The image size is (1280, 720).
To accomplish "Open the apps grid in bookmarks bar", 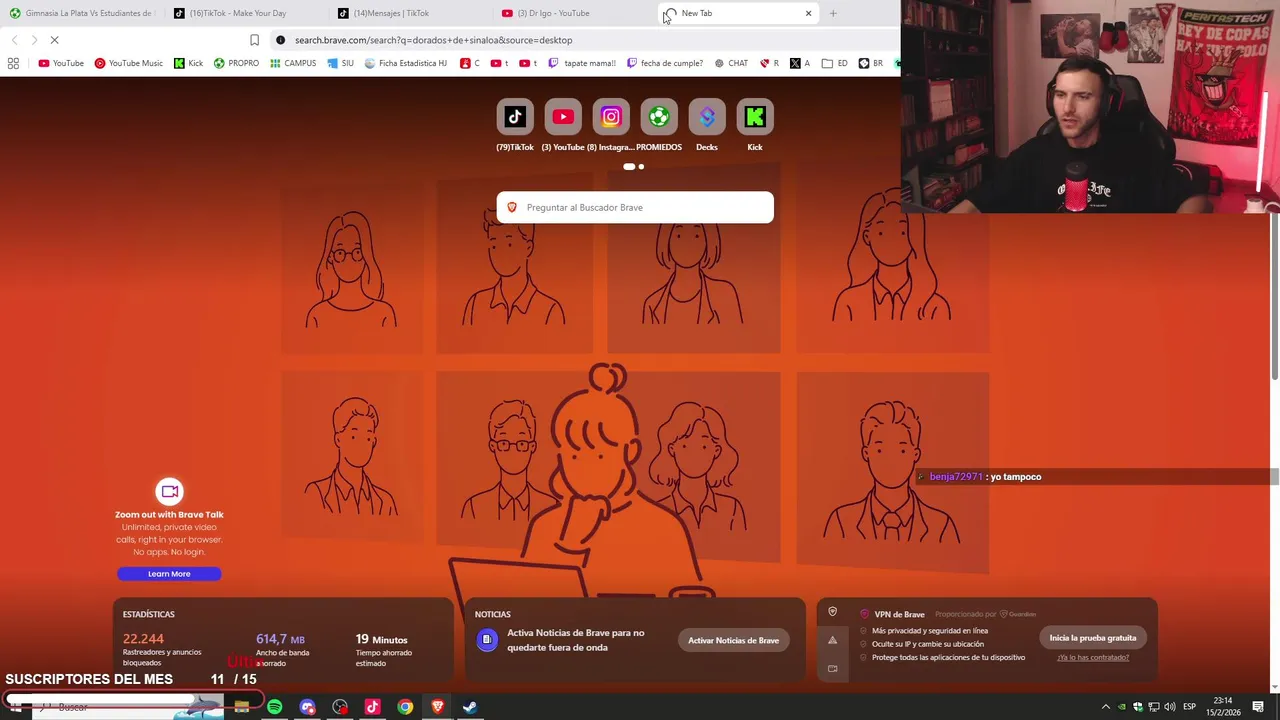I will (13, 63).
